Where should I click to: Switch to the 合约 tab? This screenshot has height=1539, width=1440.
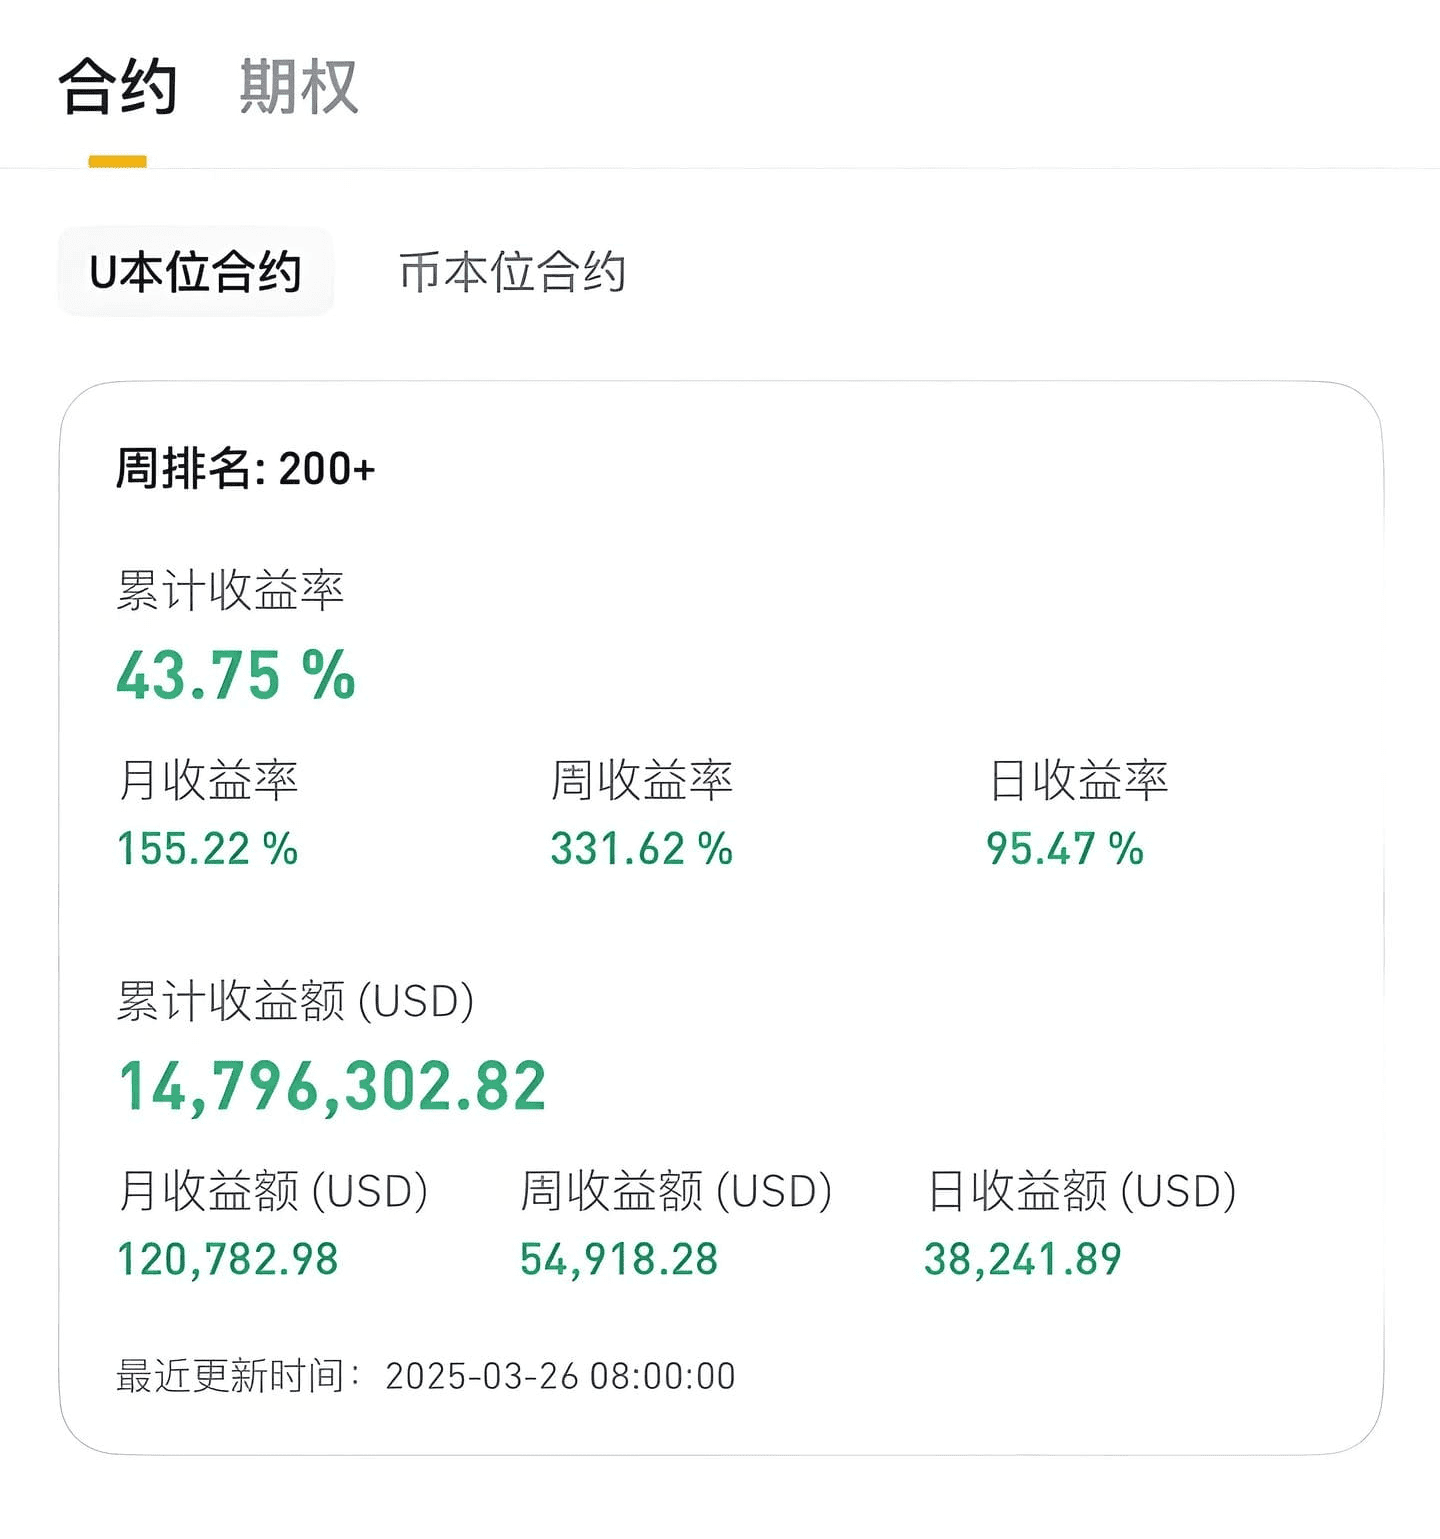pos(118,87)
